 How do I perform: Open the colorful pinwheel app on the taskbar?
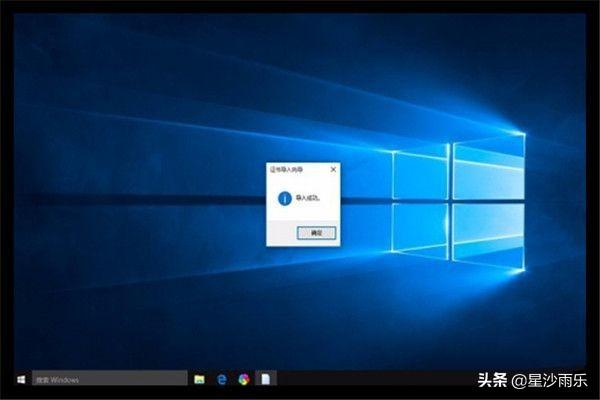pyautogui.click(x=244, y=379)
